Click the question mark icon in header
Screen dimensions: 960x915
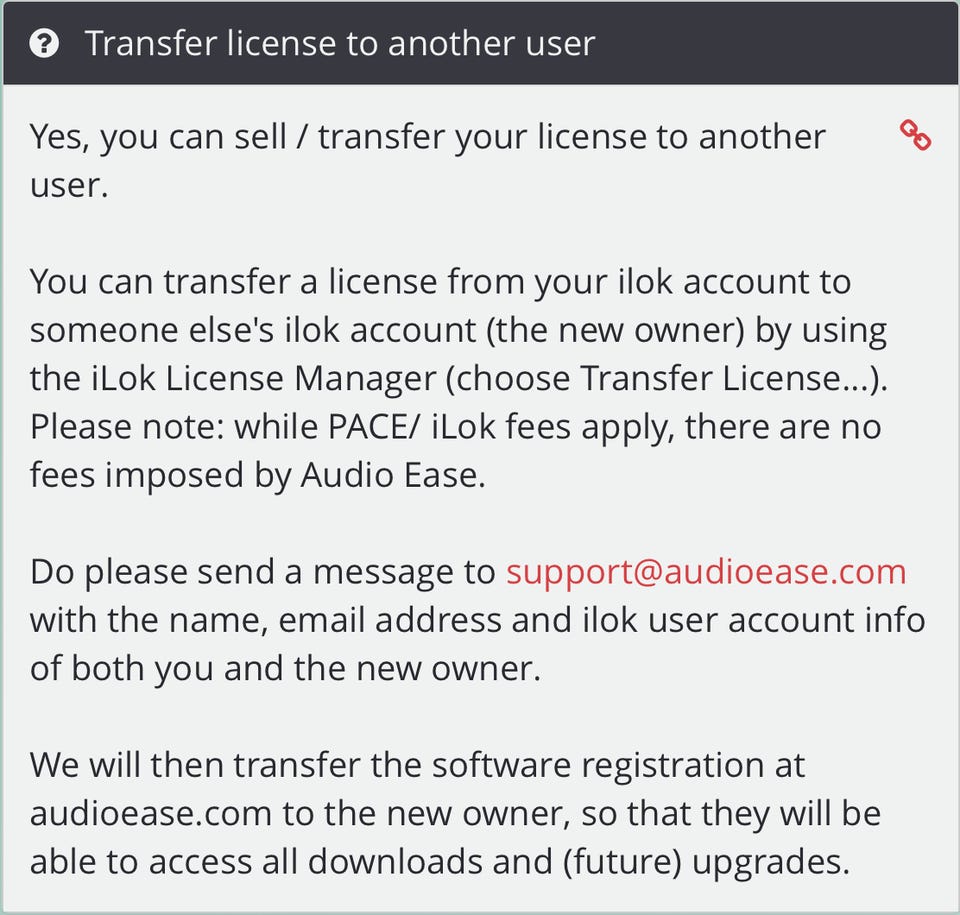pyautogui.click(x=44, y=44)
